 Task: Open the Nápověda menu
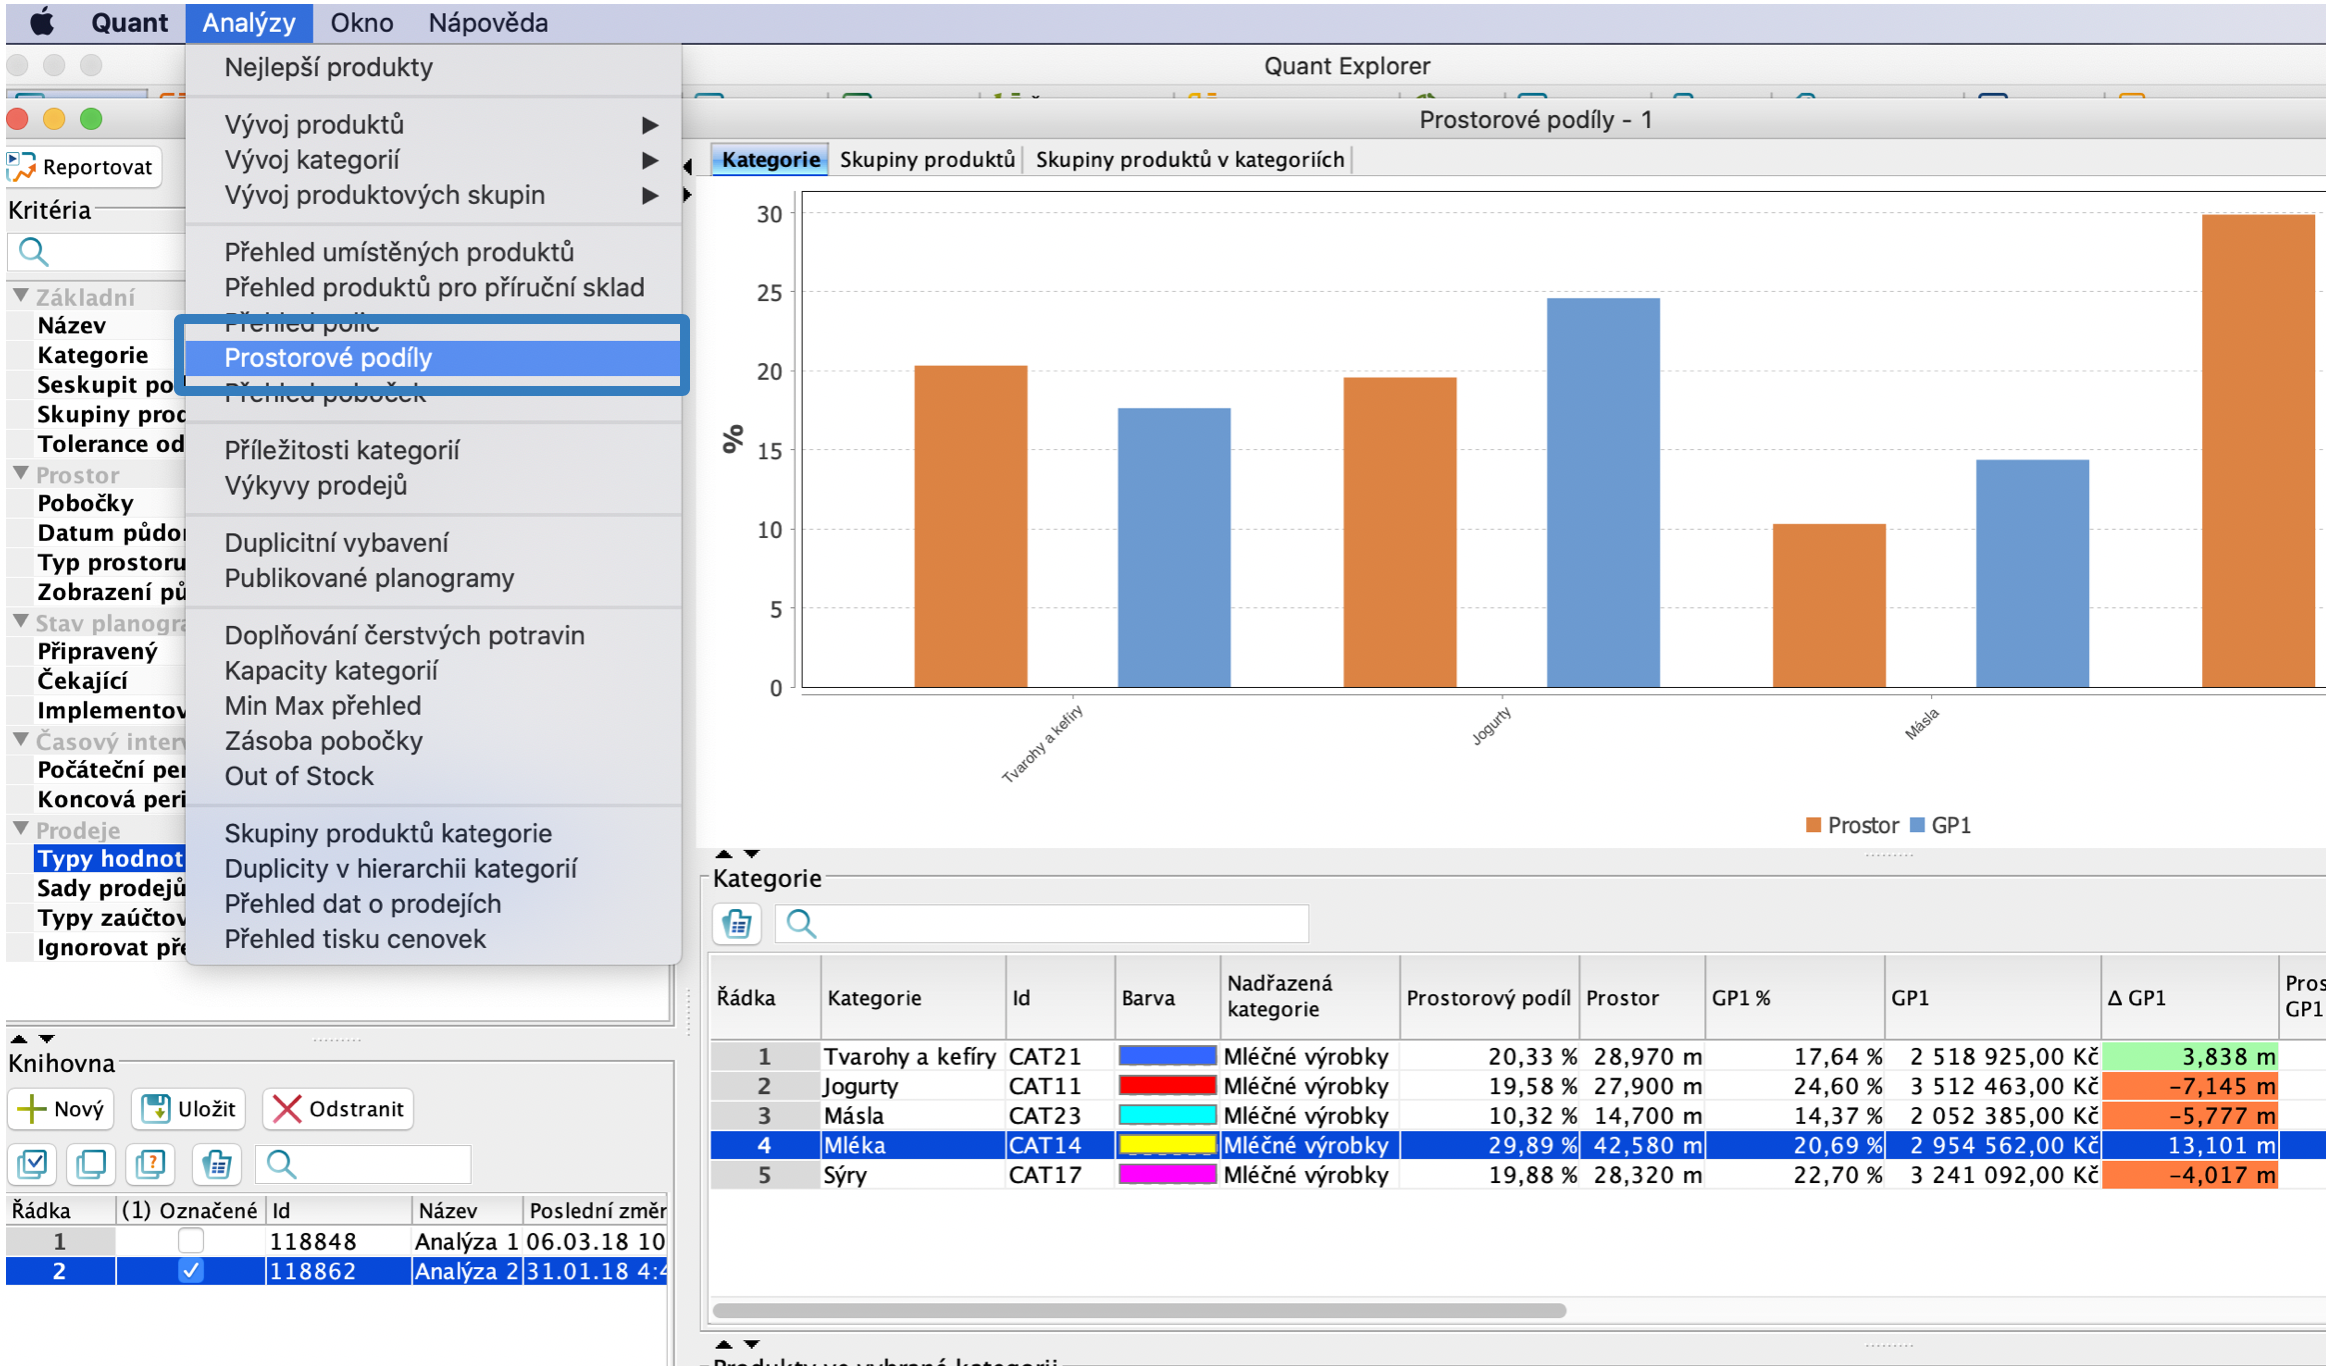click(488, 22)
